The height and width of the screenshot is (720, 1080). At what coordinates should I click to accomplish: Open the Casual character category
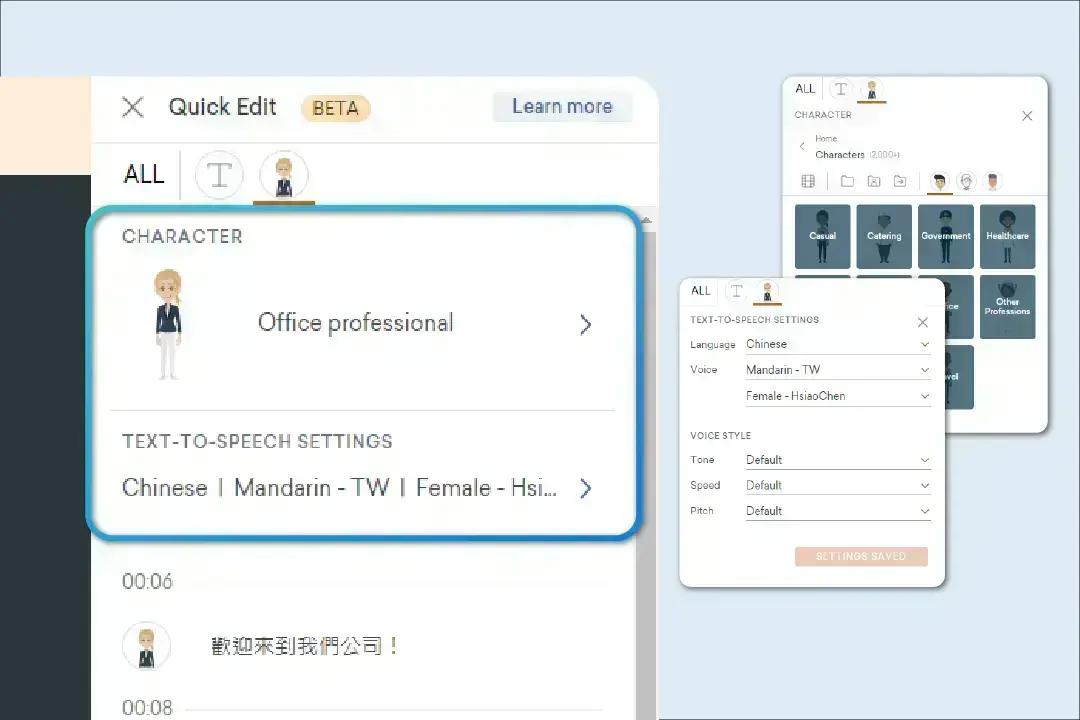pyautogui.click(x=822, y=236)
